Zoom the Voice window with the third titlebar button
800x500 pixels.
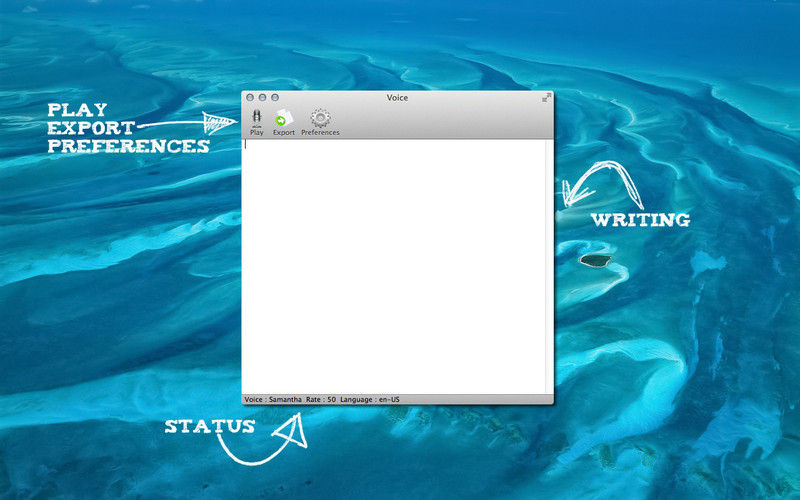(x=274, y=97)
